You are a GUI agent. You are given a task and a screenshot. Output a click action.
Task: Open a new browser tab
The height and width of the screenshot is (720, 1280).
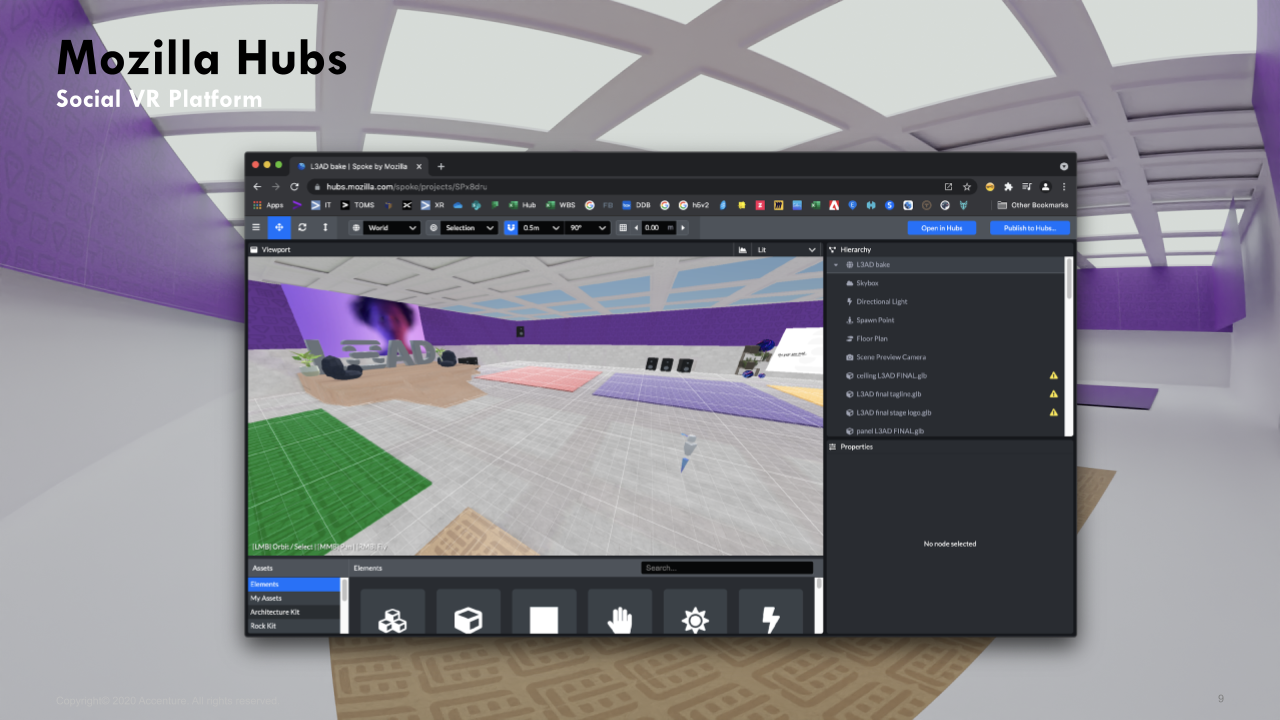(x=441, y=166)
